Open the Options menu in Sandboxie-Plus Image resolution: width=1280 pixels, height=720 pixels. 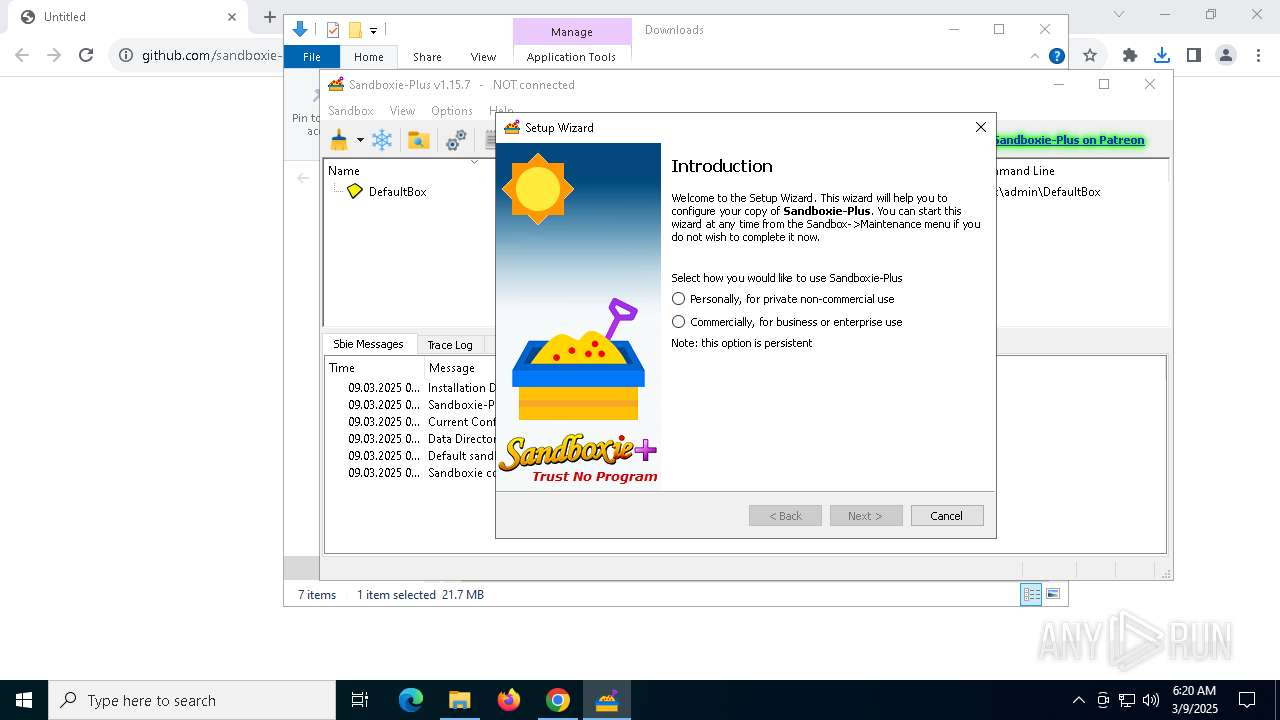pos(452,111)
